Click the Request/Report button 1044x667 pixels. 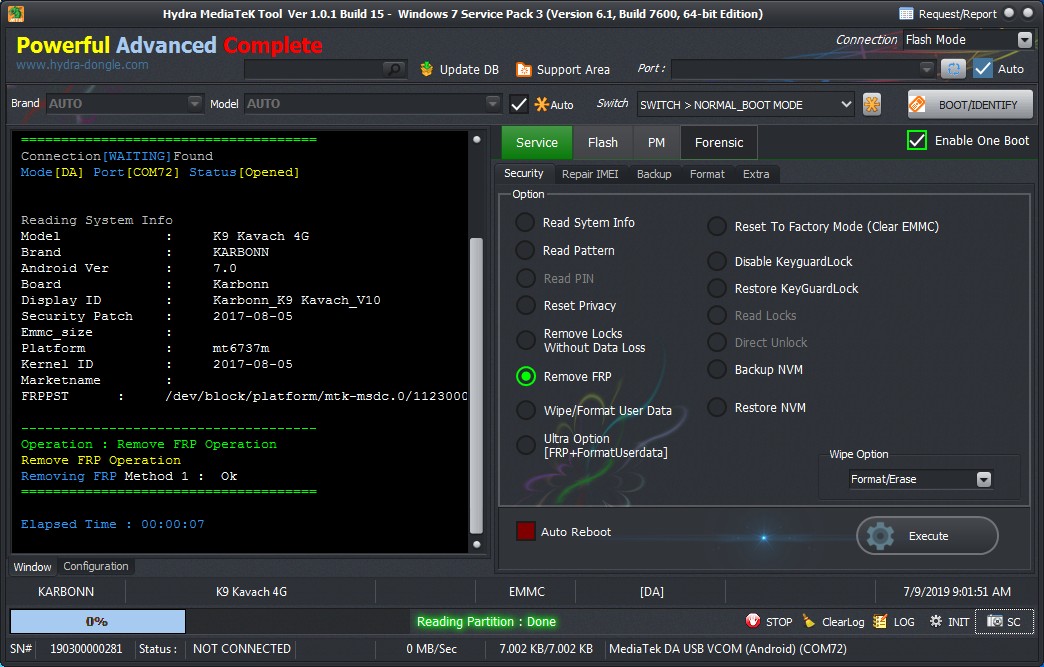[948, 13]
